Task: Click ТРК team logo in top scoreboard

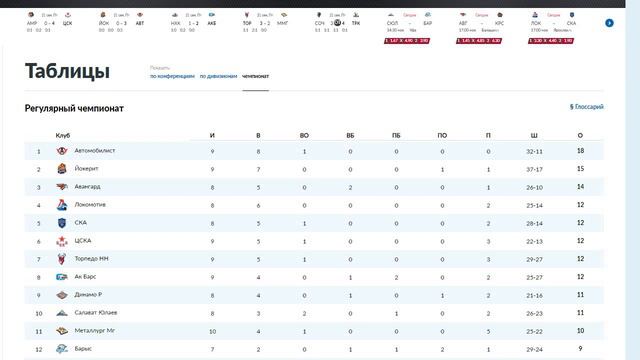Action: pos(356,15)
